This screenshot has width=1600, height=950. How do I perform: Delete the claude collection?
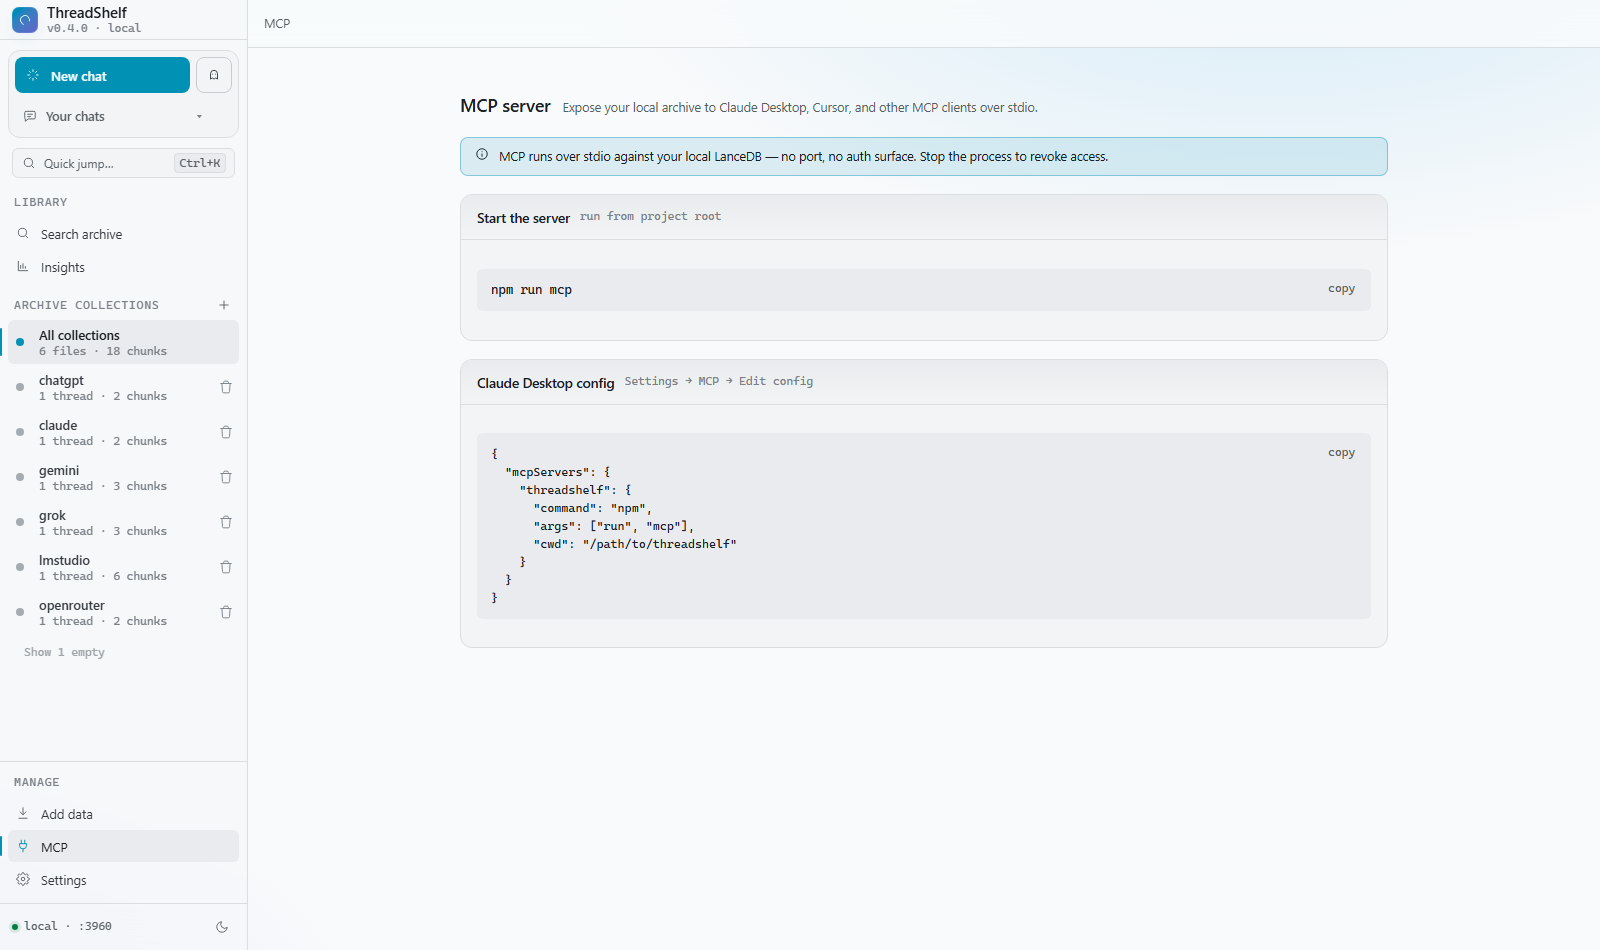pos(226,432)
